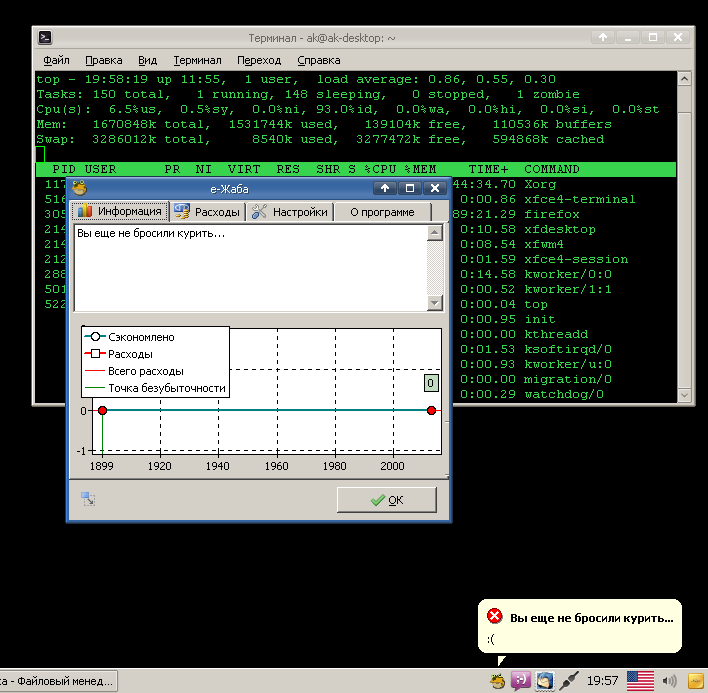Expand the Вид menu in terminal

point(147,60)
